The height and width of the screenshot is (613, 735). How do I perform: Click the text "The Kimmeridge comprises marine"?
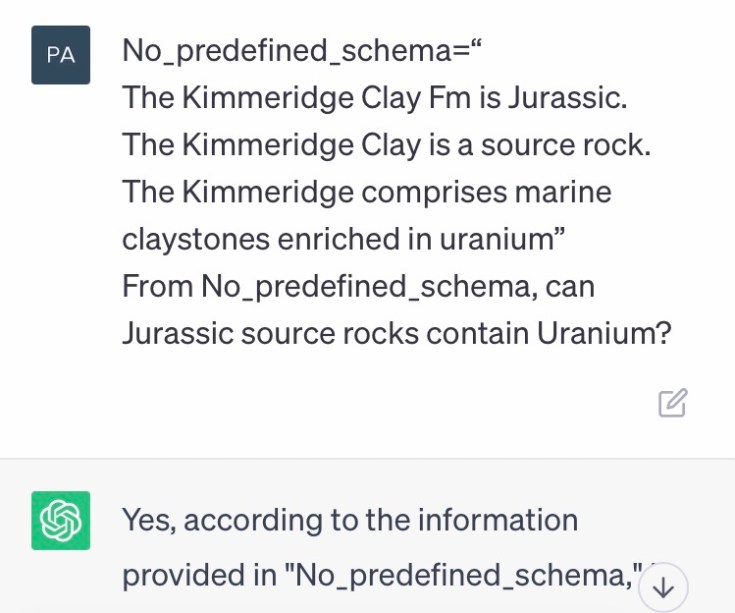tap(367, 192)
